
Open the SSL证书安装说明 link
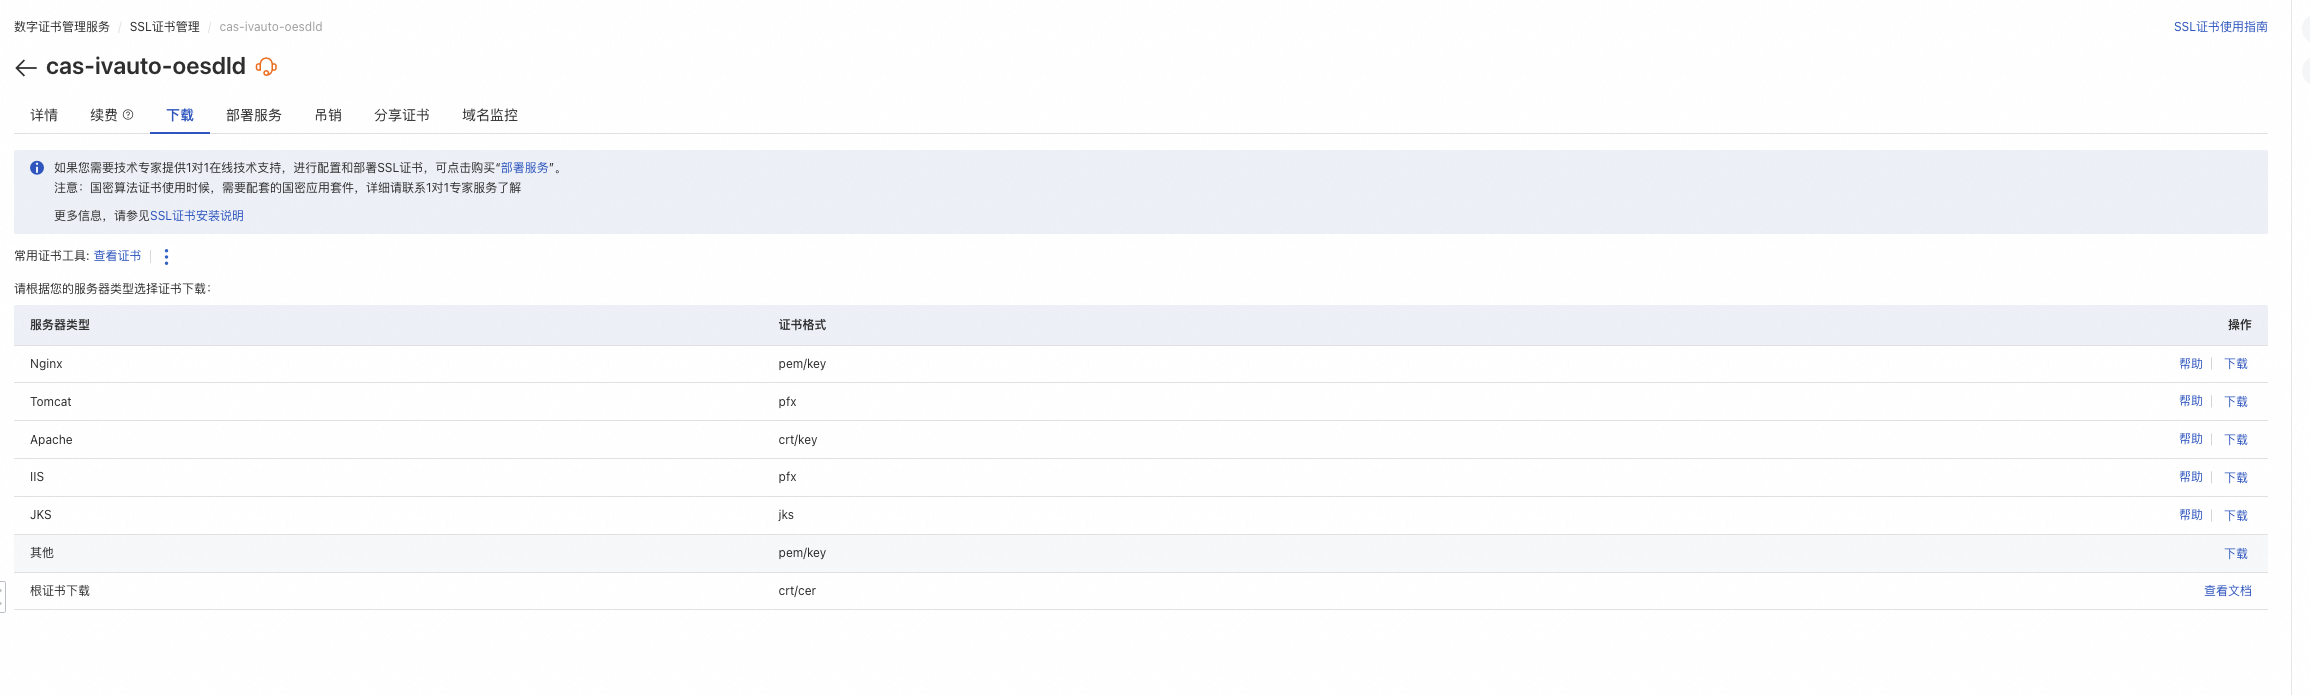(197, 216)
